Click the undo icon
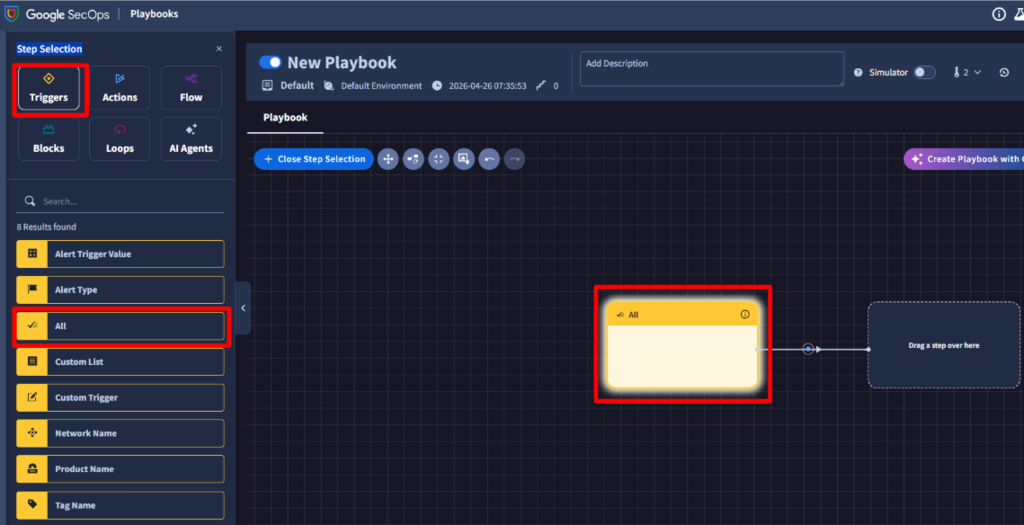Screen dimensions: 1024x525 [x=489, y=159]
